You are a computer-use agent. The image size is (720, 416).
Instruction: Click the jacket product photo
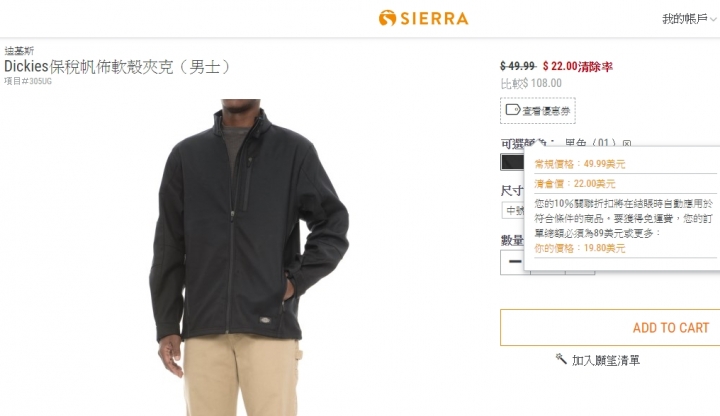point(249,257)
